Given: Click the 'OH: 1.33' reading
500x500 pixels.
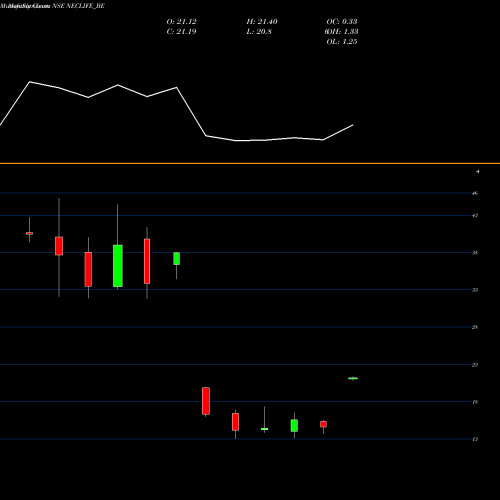Looking at the screenshot, I should (342, 32).
